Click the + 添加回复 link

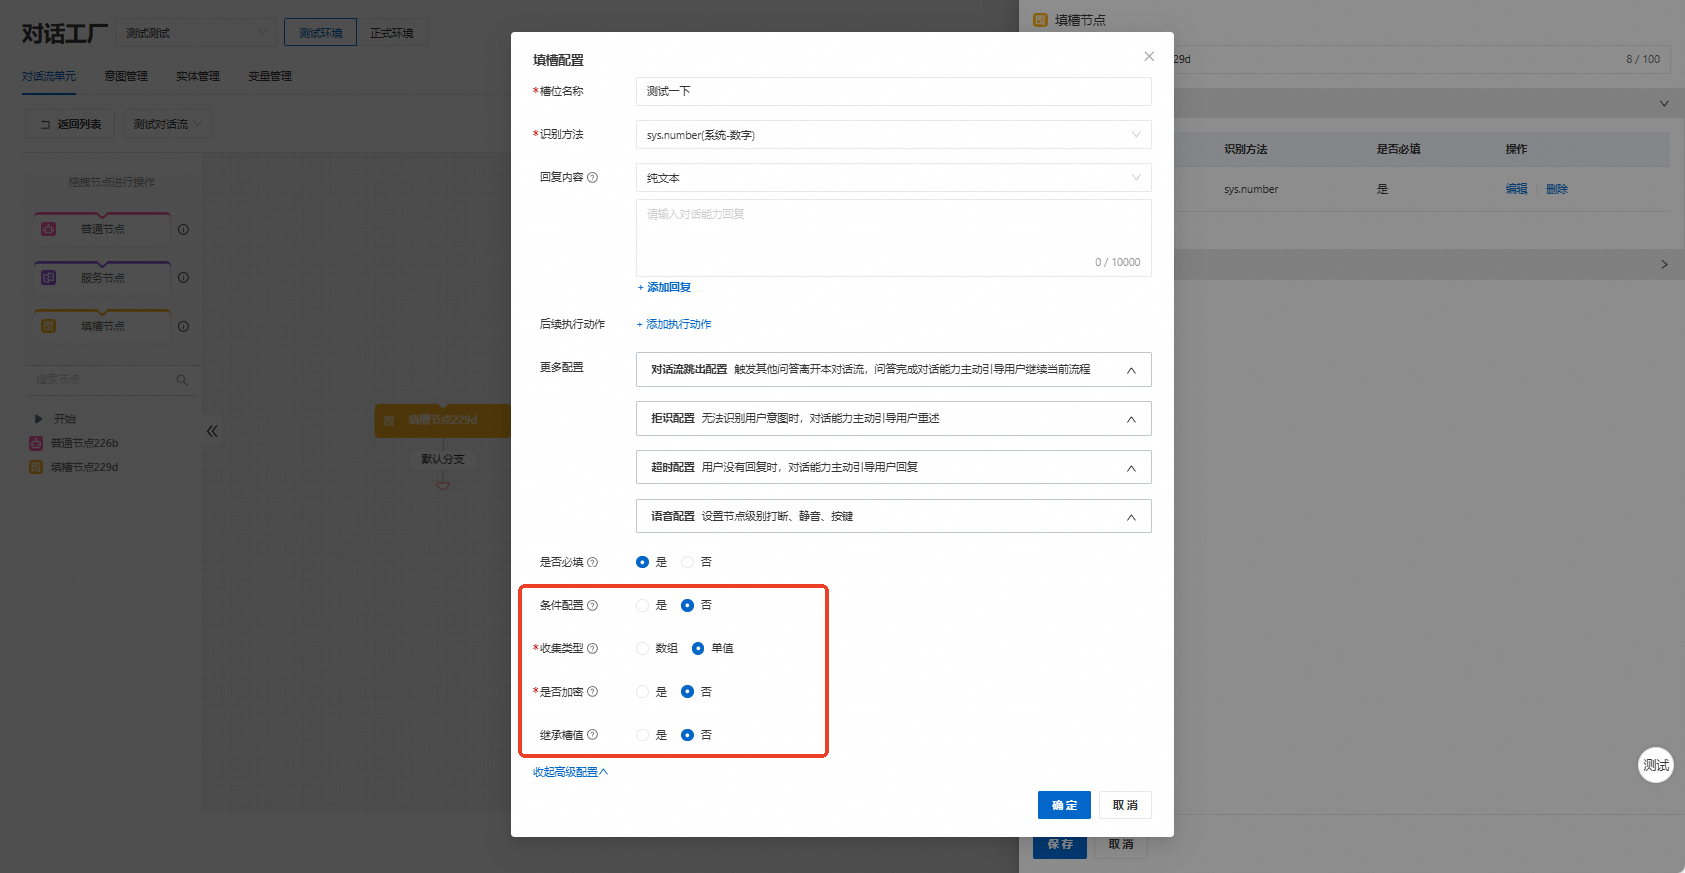pyautogui.click(x=664, y=287)
